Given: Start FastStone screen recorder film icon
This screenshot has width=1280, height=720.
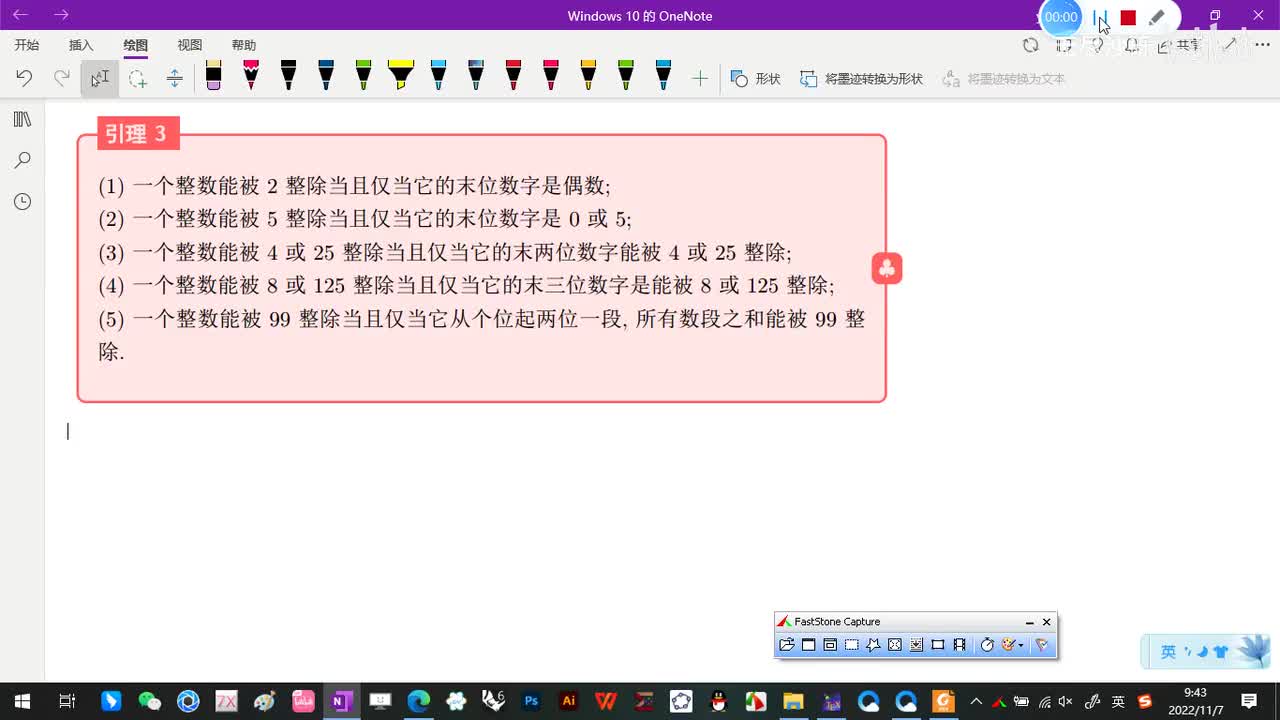Looking at the screenshot, I should coord(960,645).
